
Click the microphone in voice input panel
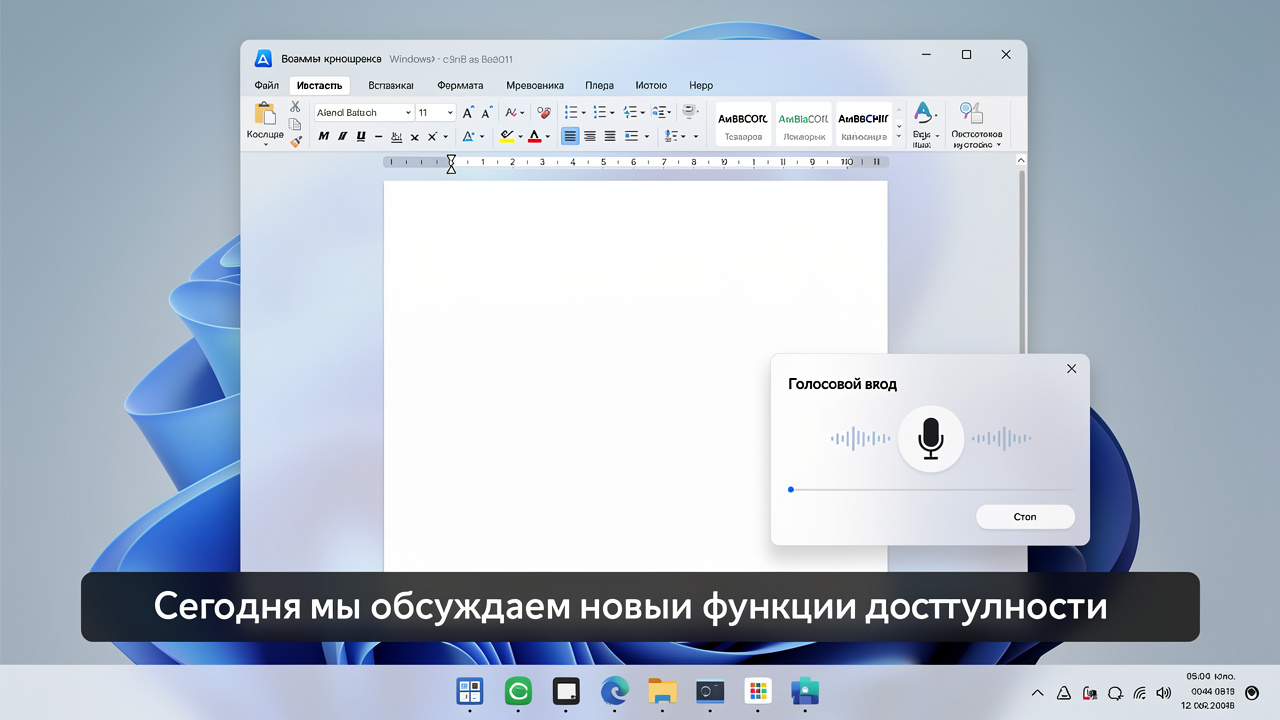931,438
